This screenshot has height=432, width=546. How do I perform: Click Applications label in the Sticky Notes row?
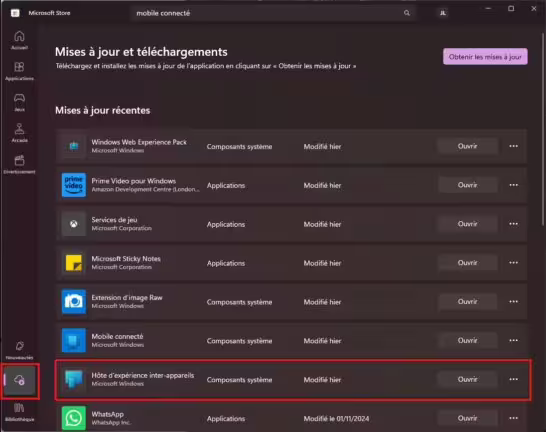[x=226, y=264]
